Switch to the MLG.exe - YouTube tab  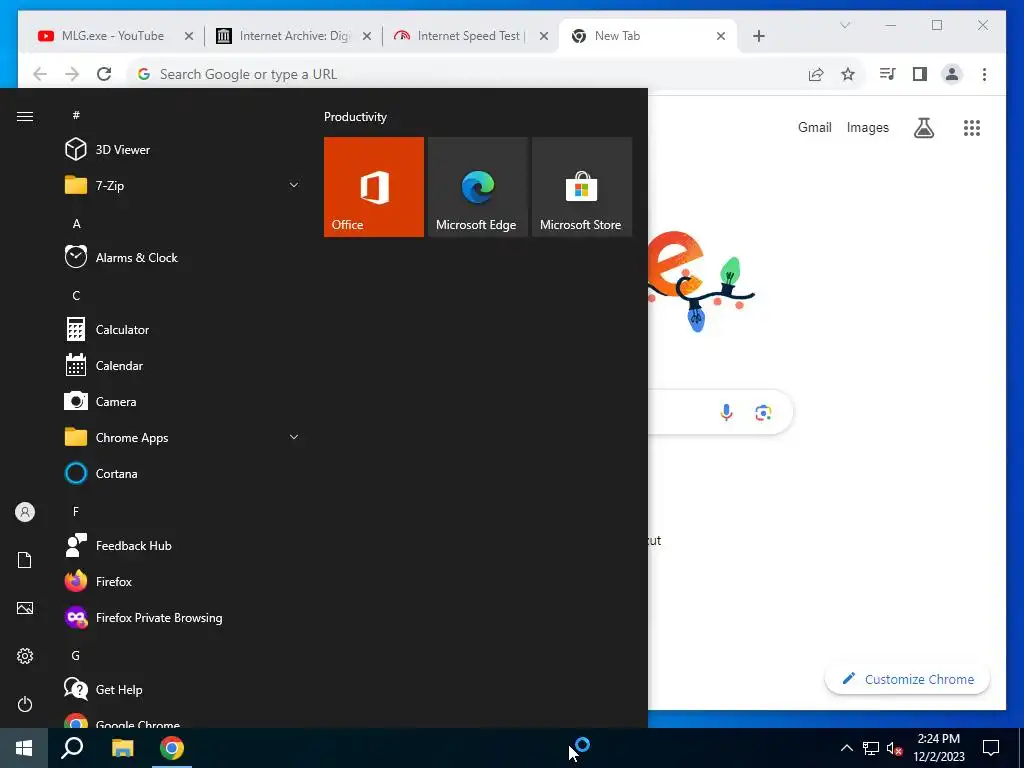[114, 36]
